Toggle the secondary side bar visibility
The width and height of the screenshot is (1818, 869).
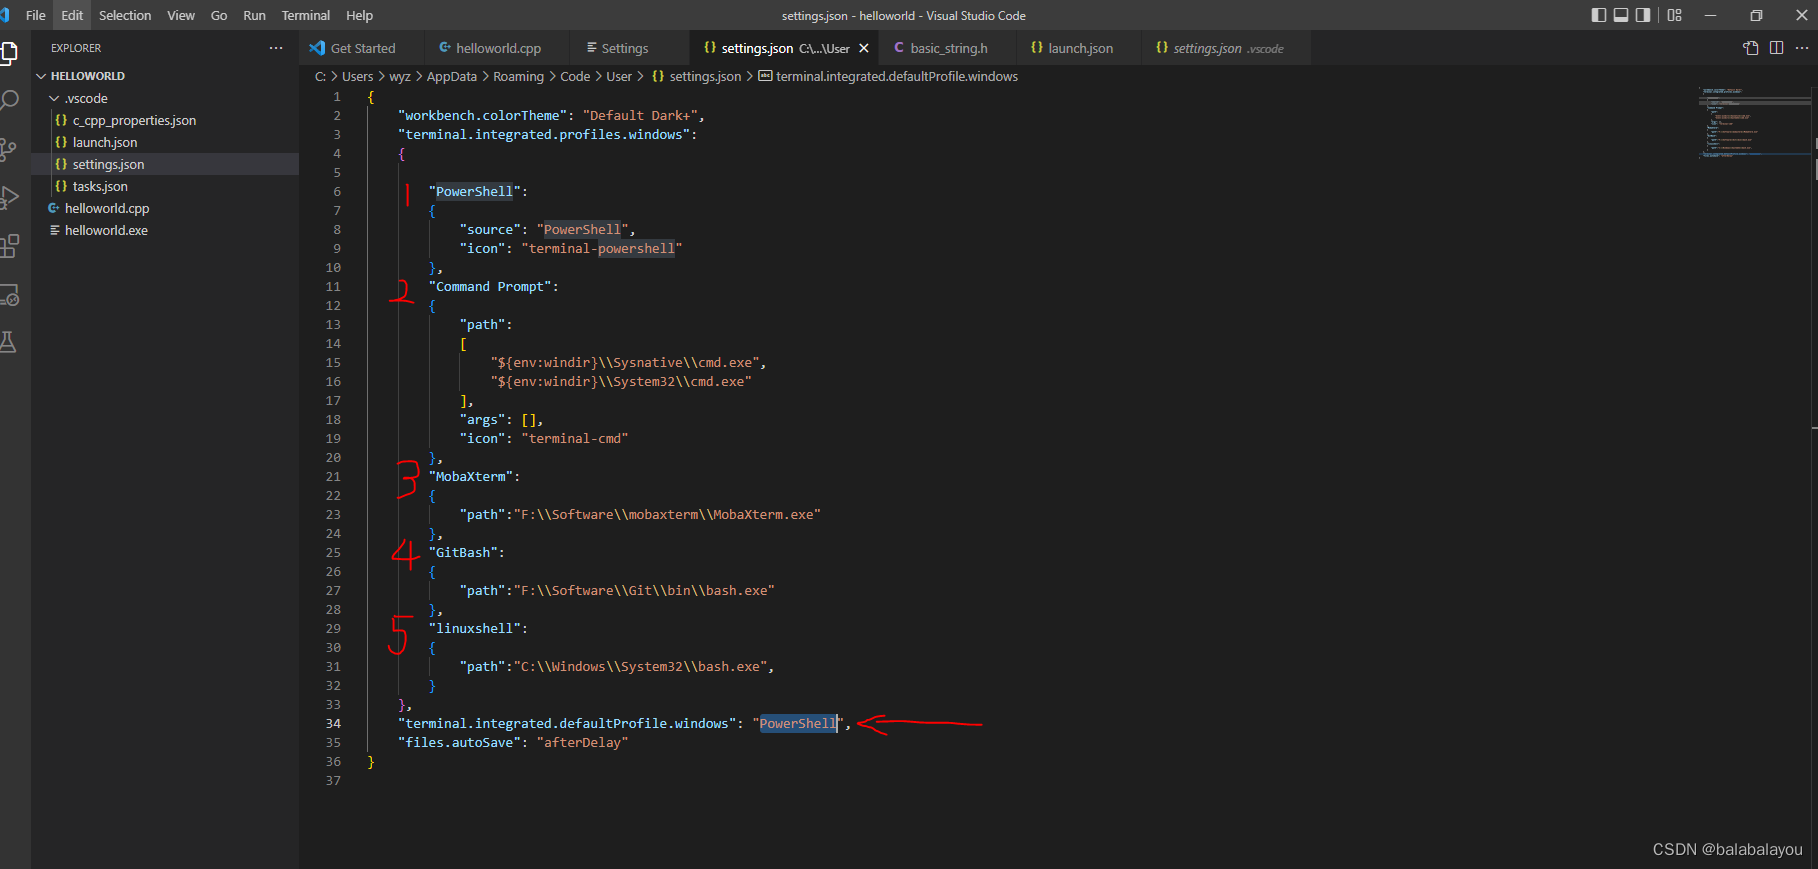point(1643,15)
